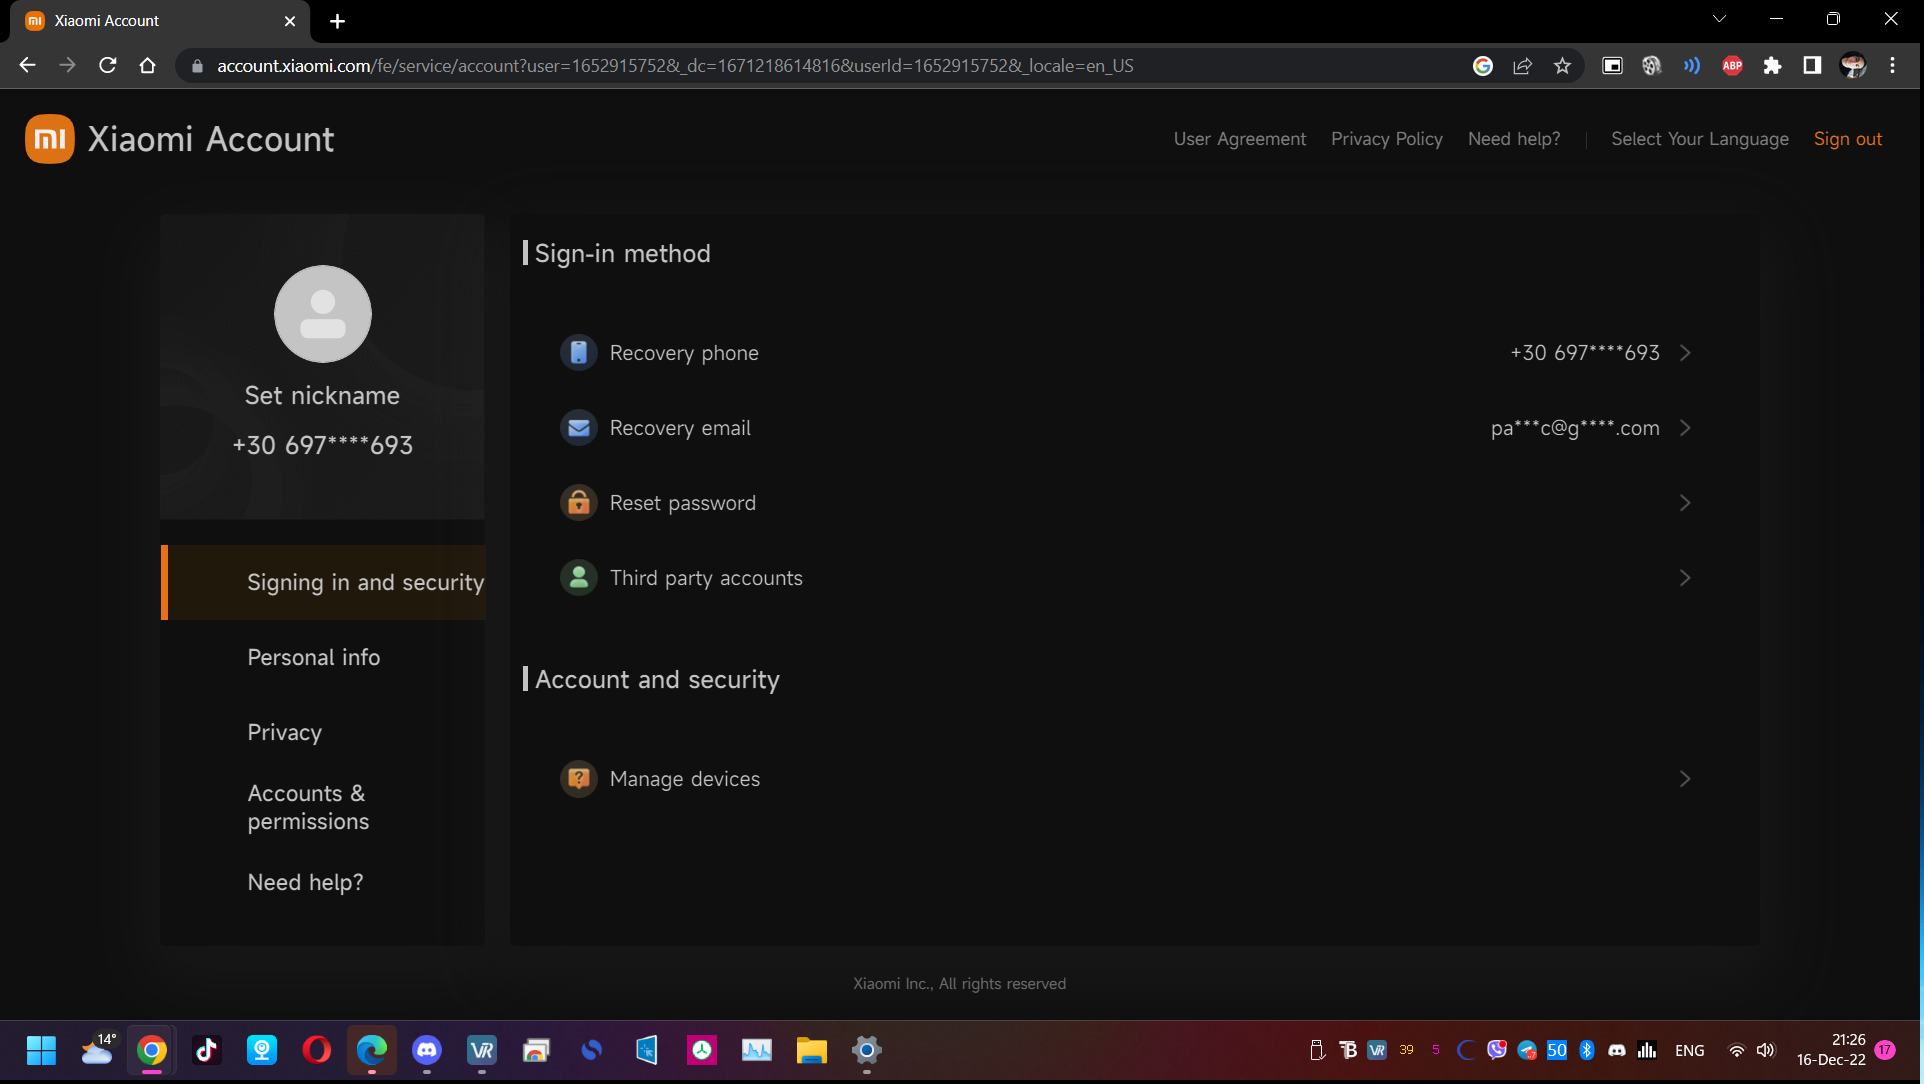Open Select Your Language menu
The height and width of the screenshot is (1084, 1924).
tap(1699, 139)
